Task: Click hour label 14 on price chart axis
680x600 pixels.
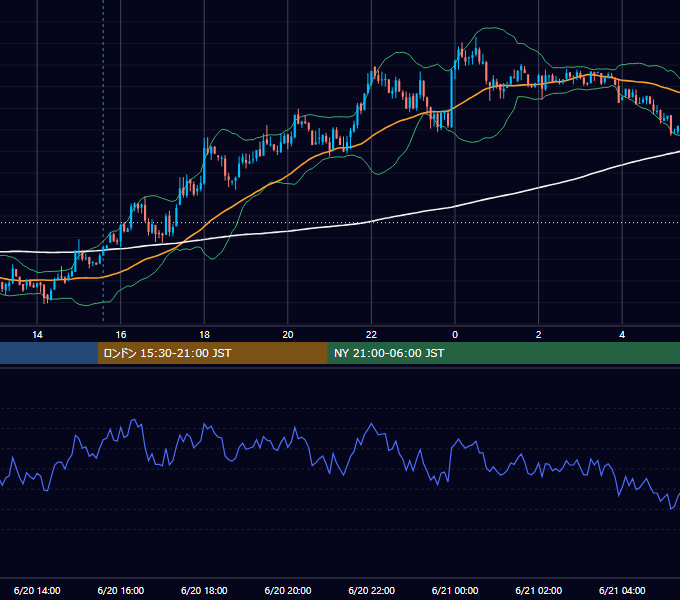Action: click(37, 335)
